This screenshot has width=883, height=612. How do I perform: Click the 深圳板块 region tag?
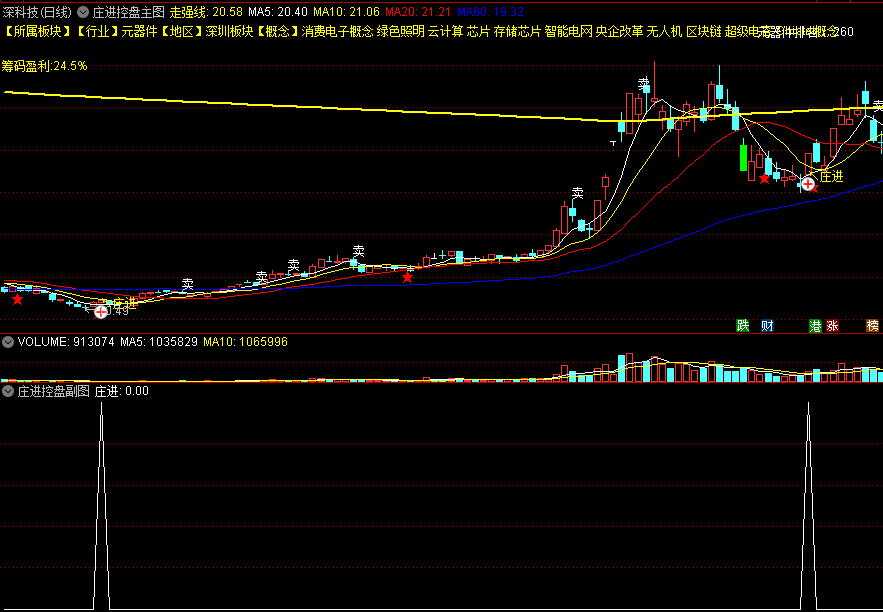click(229, 32)
